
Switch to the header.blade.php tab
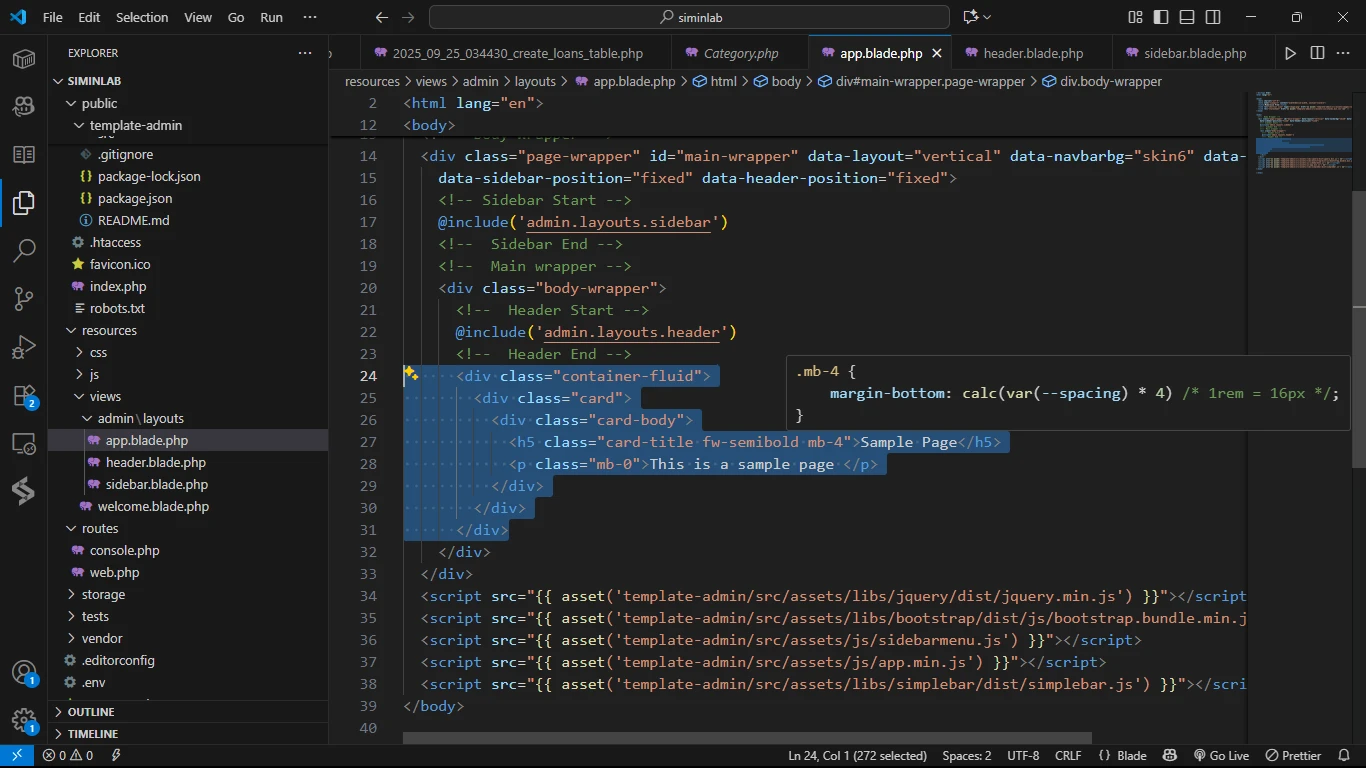[1033, 53]
